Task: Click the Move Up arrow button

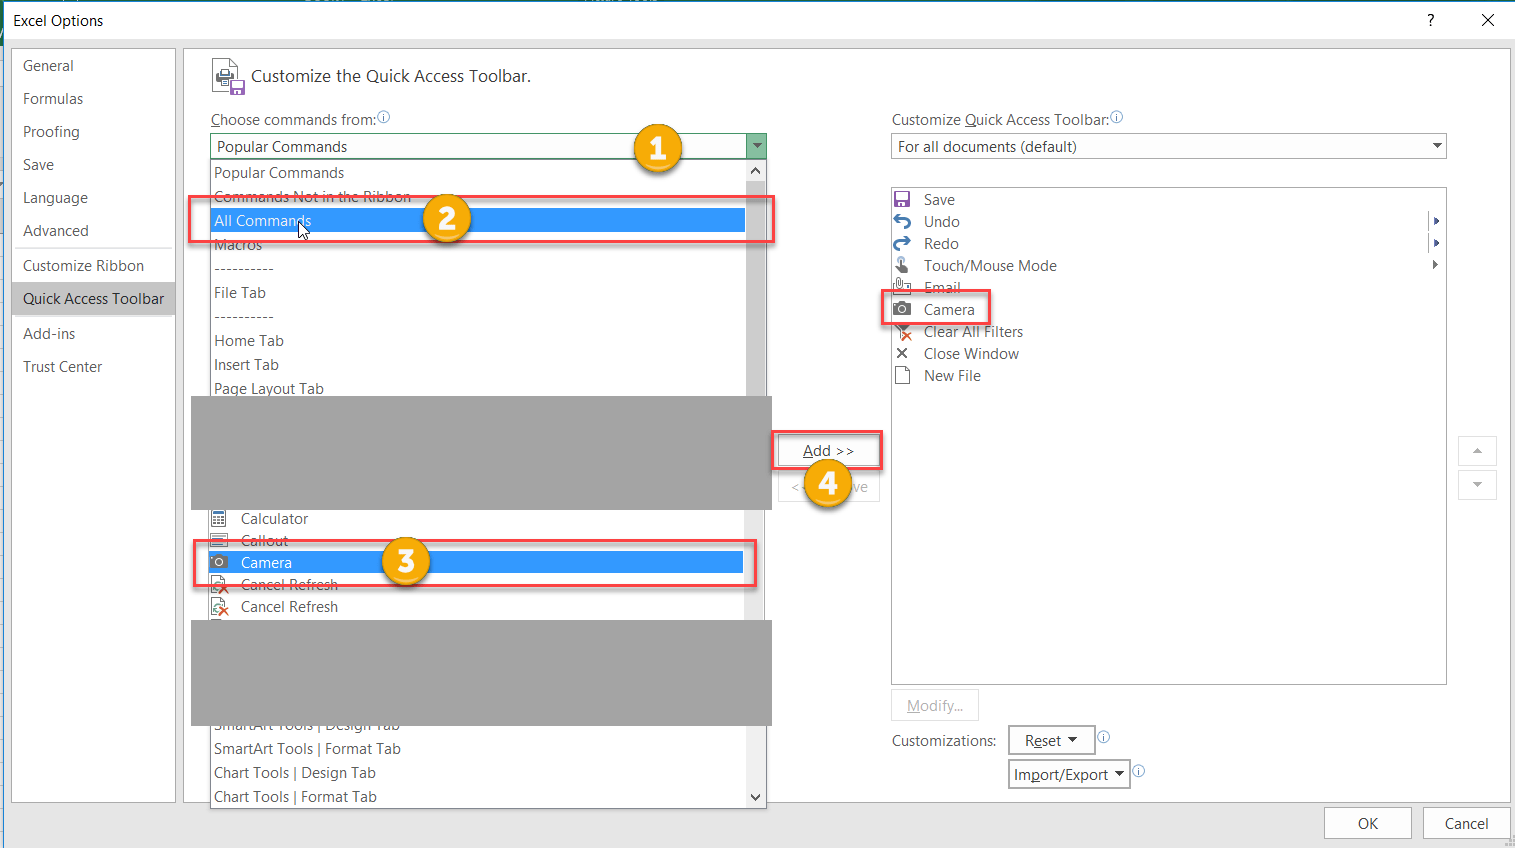Action: tap(1477, 451)
